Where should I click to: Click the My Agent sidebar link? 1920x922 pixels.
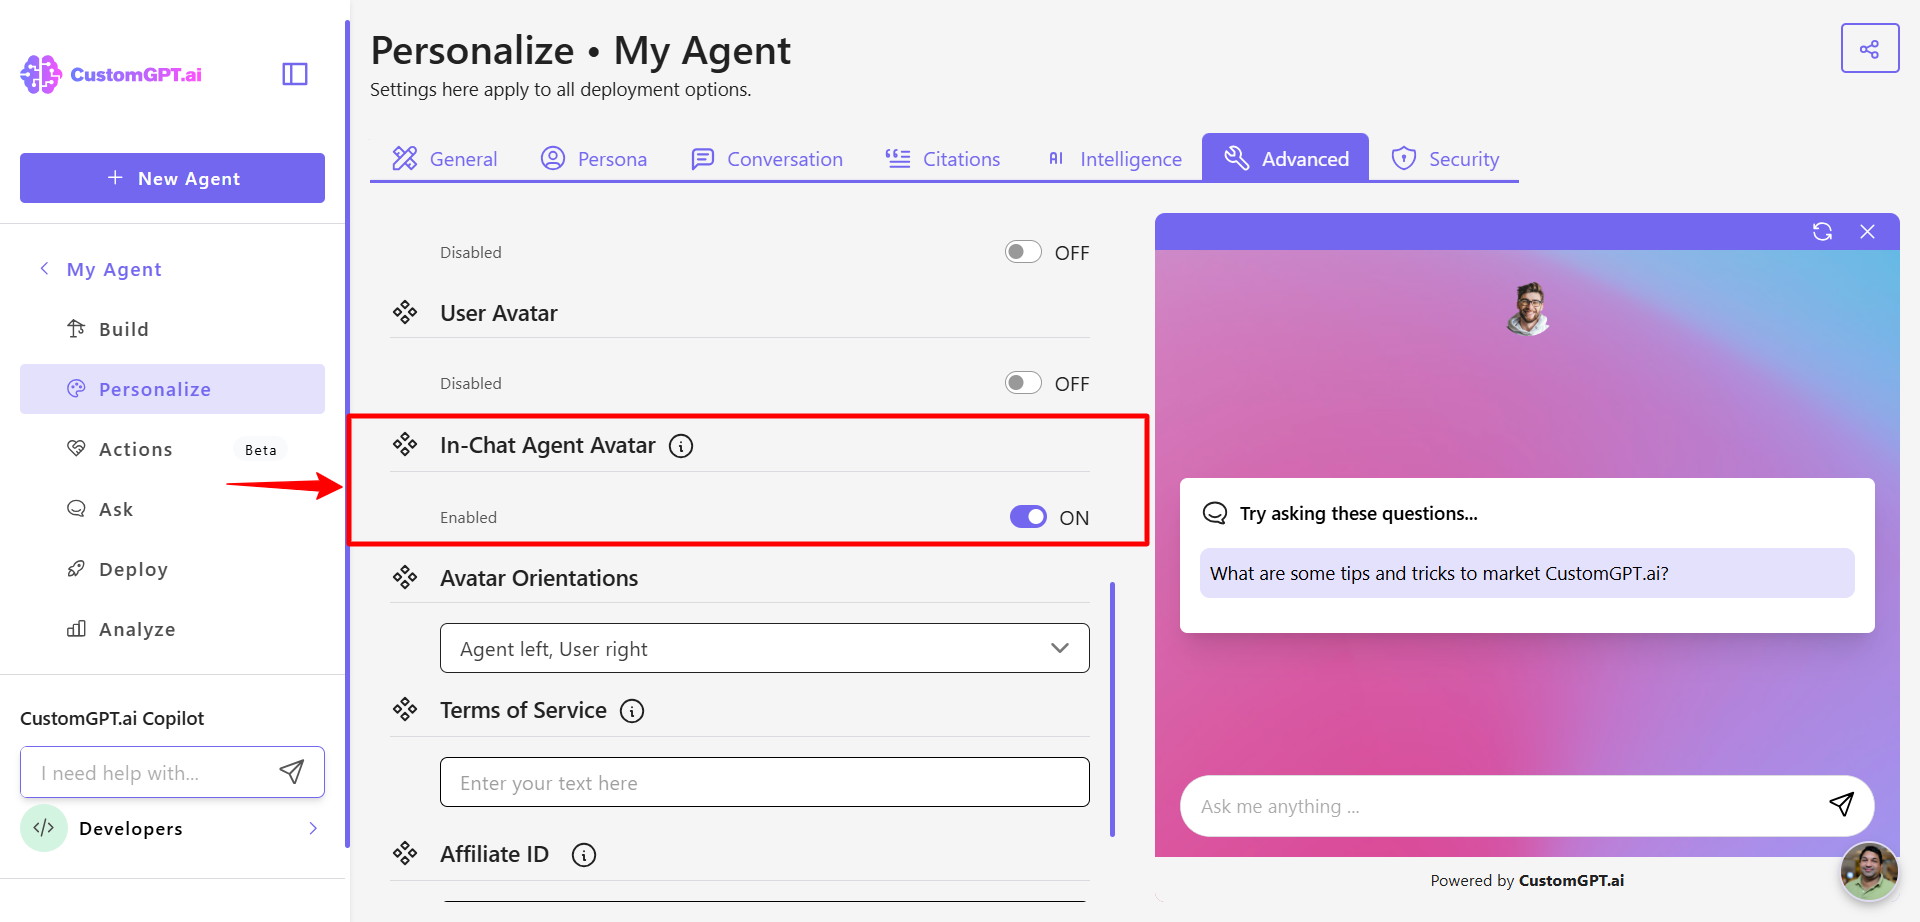(114, 269)
